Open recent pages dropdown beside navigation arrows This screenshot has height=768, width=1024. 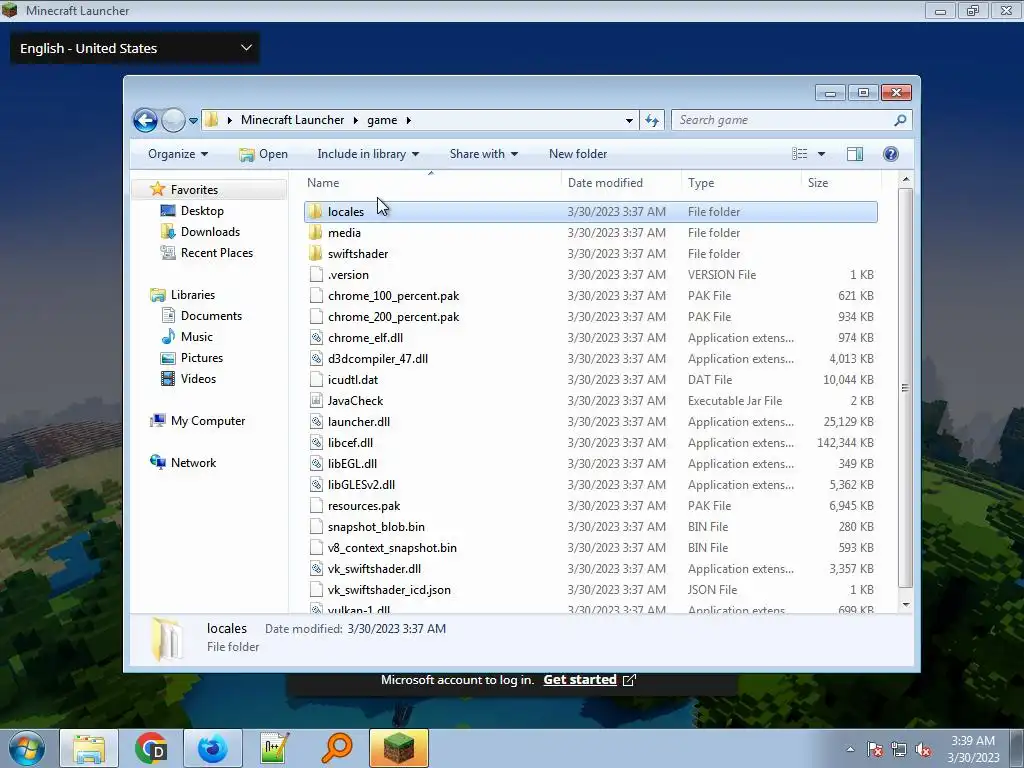[x=193, y=121]
